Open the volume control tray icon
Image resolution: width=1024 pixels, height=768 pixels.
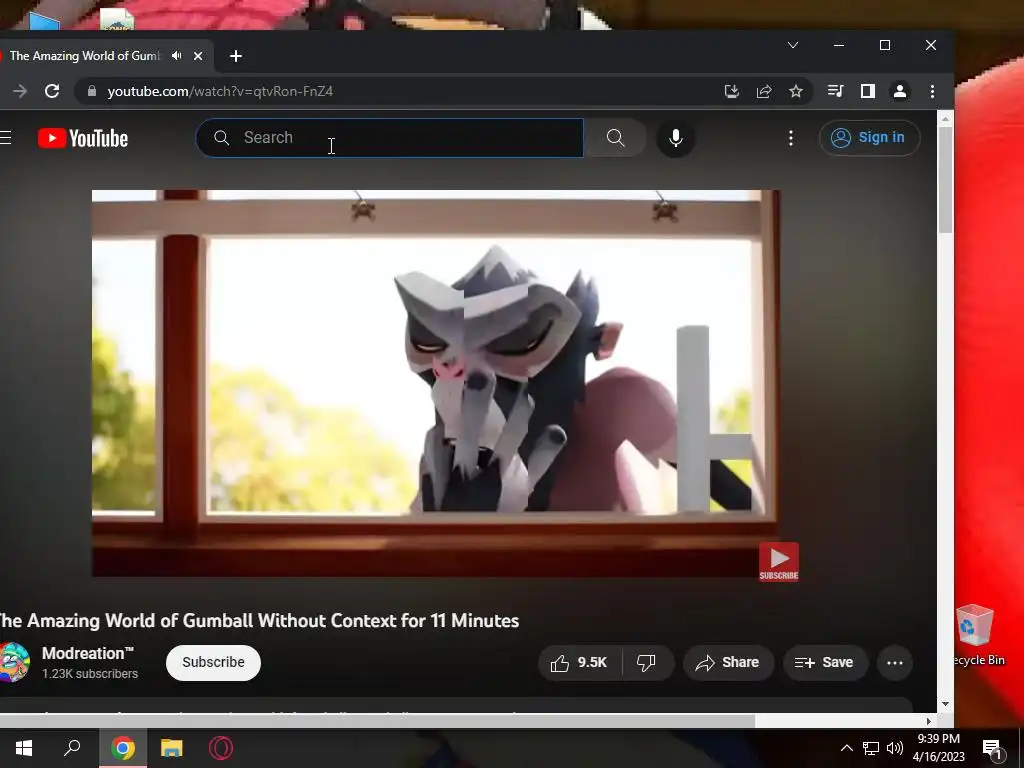[x=895, y=748]
